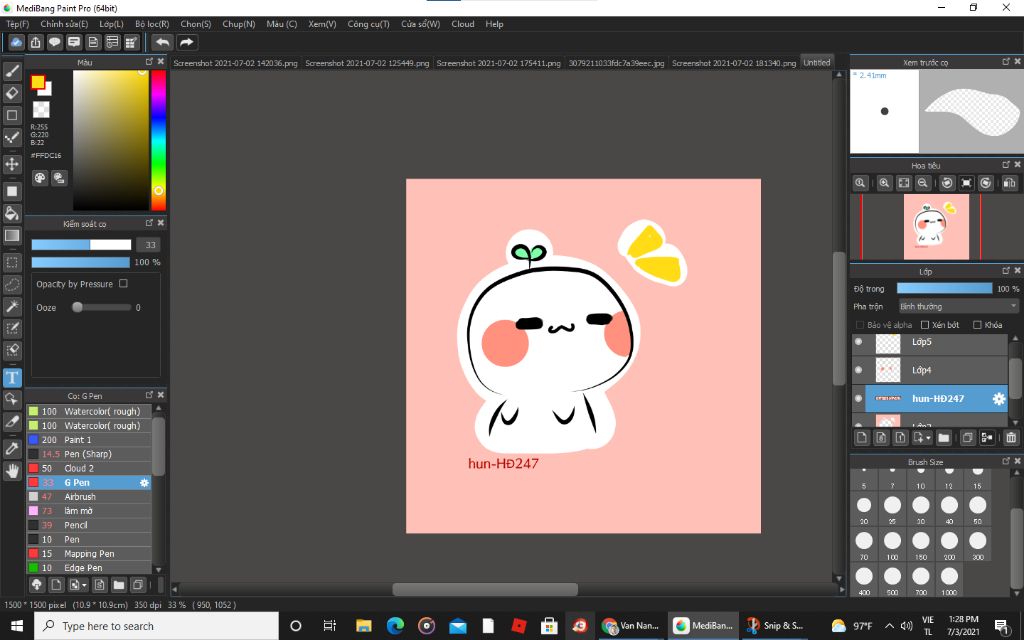Screen dimensions: 1024x640
Task: Select the Text tool
Action: [x=12, y=377]
